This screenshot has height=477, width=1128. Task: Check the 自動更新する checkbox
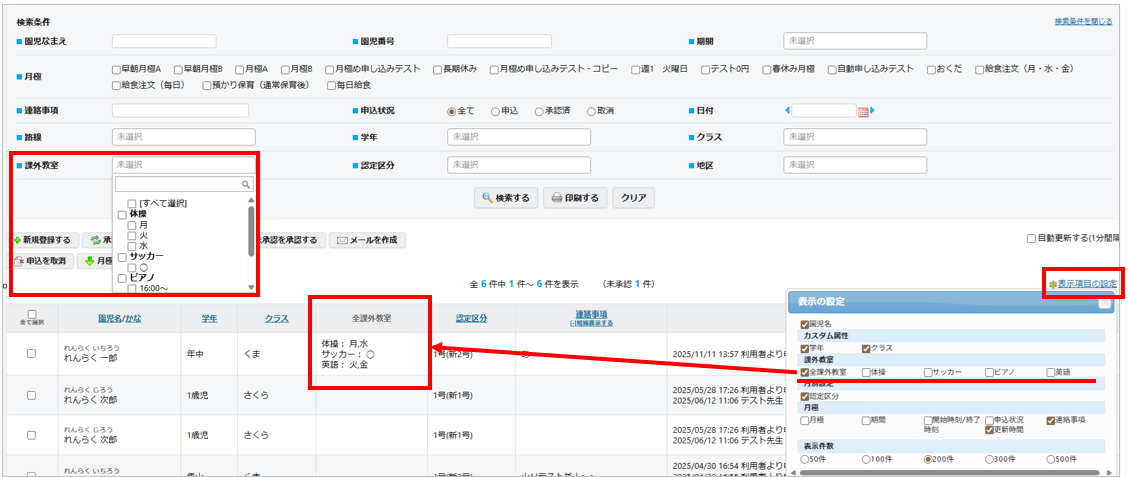point(1031,239)
